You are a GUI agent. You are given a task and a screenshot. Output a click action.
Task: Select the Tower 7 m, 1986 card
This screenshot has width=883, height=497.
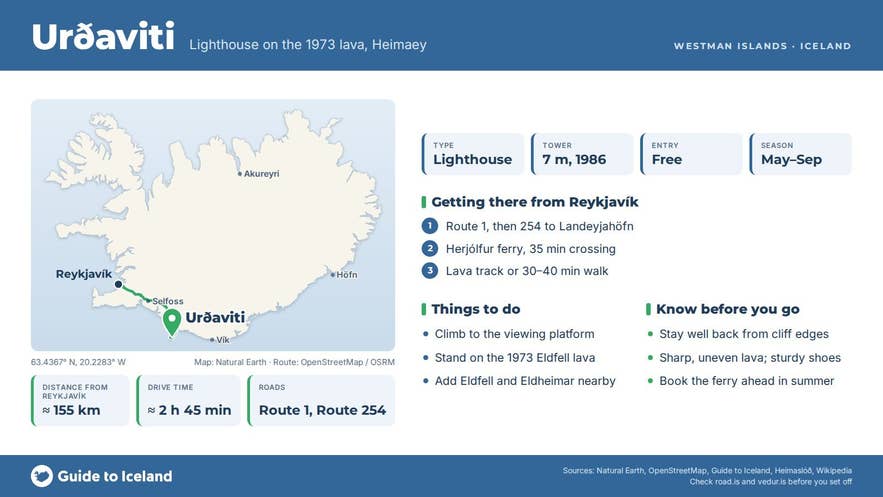pos(582,154)
